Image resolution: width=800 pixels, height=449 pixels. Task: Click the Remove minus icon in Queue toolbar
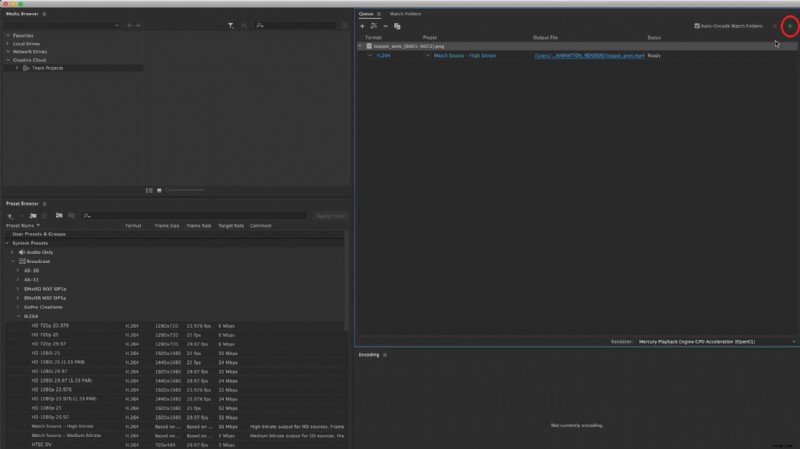tap(385, 26)
